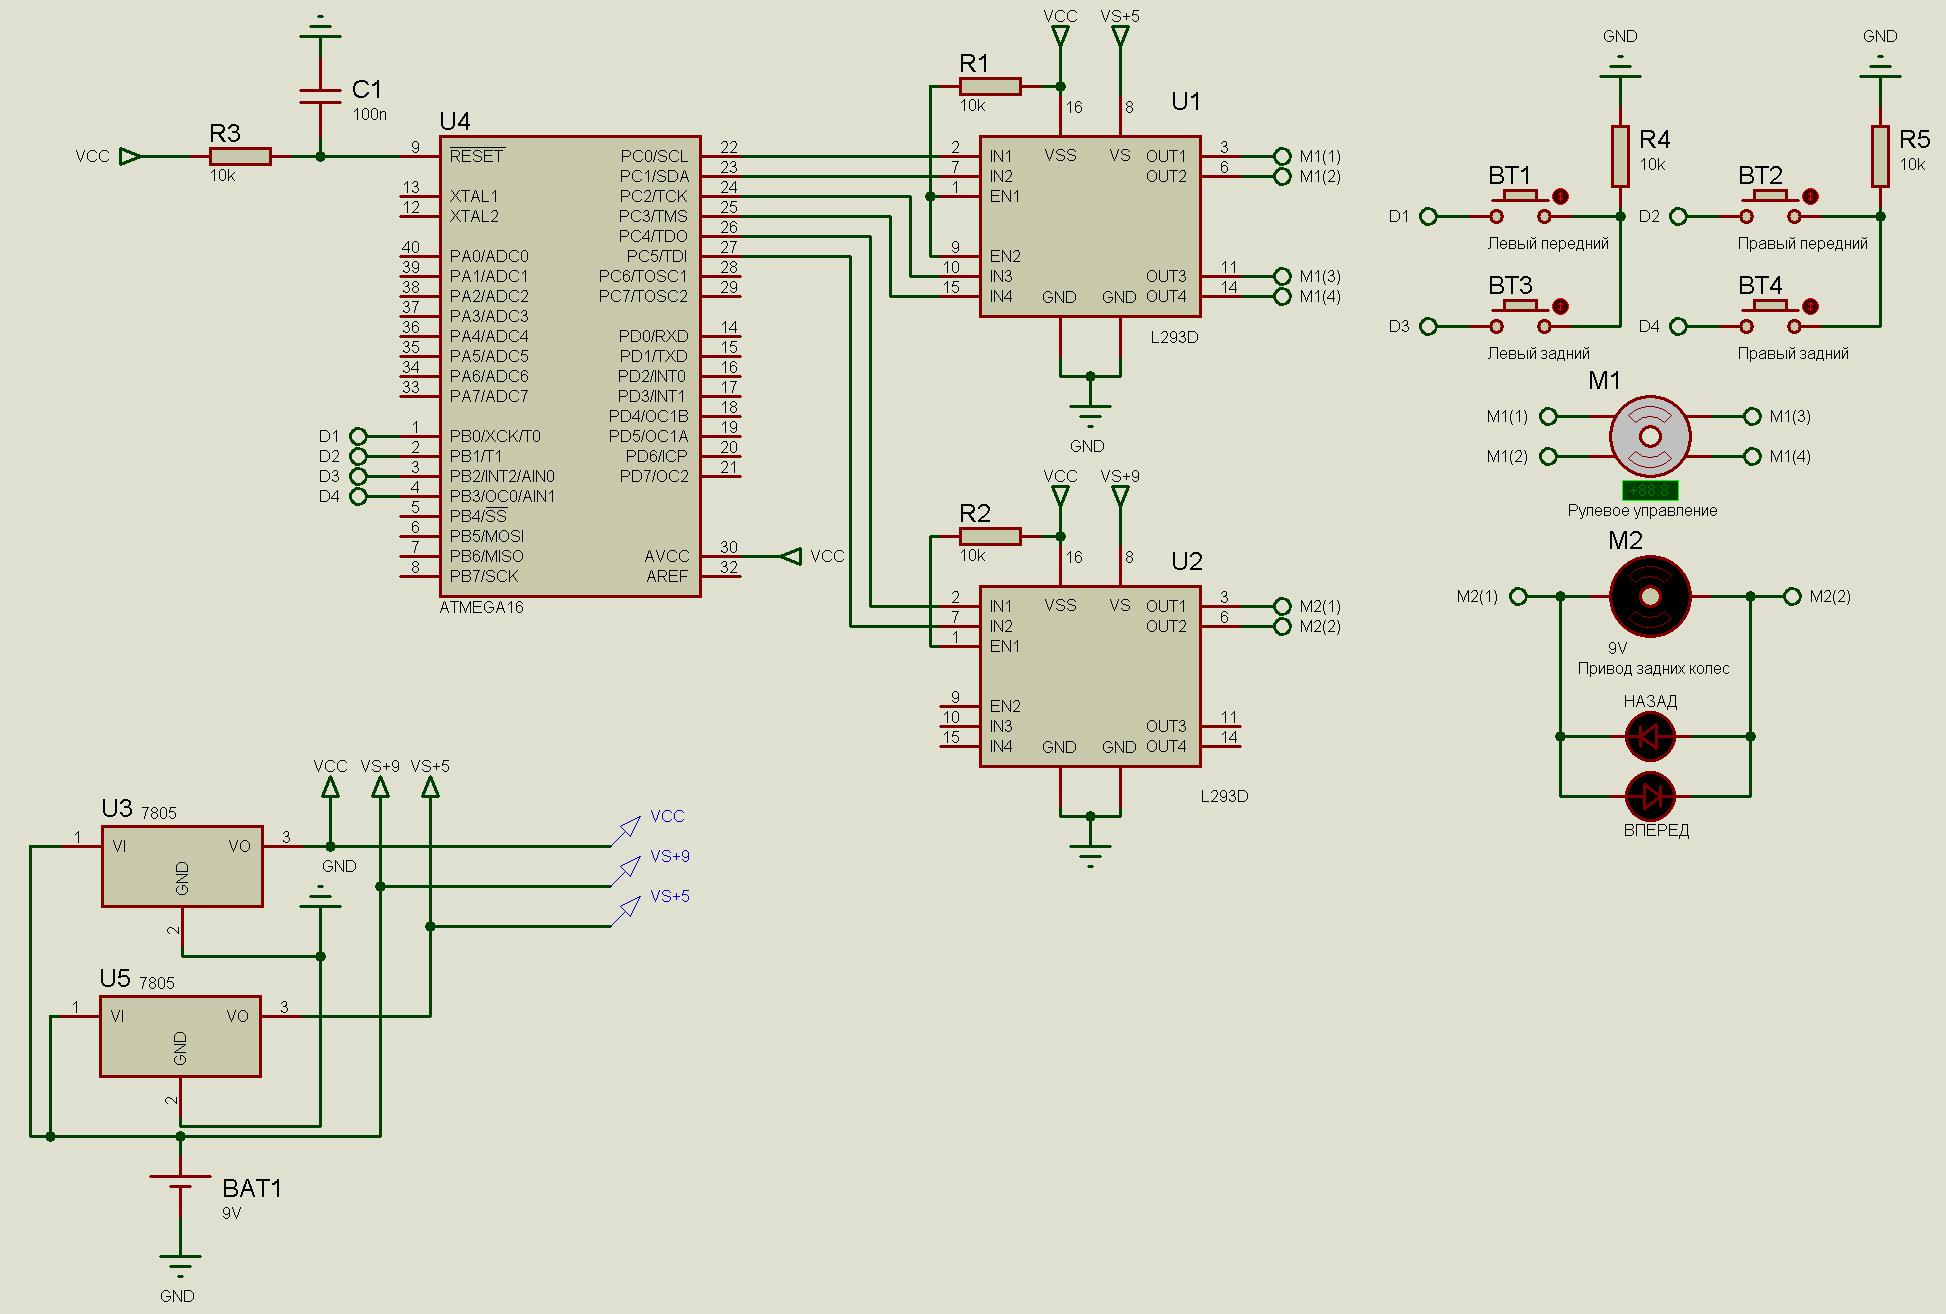Select the R4 10k resistor symbol
The image size is (1946, 1314).
[1620, 157]
